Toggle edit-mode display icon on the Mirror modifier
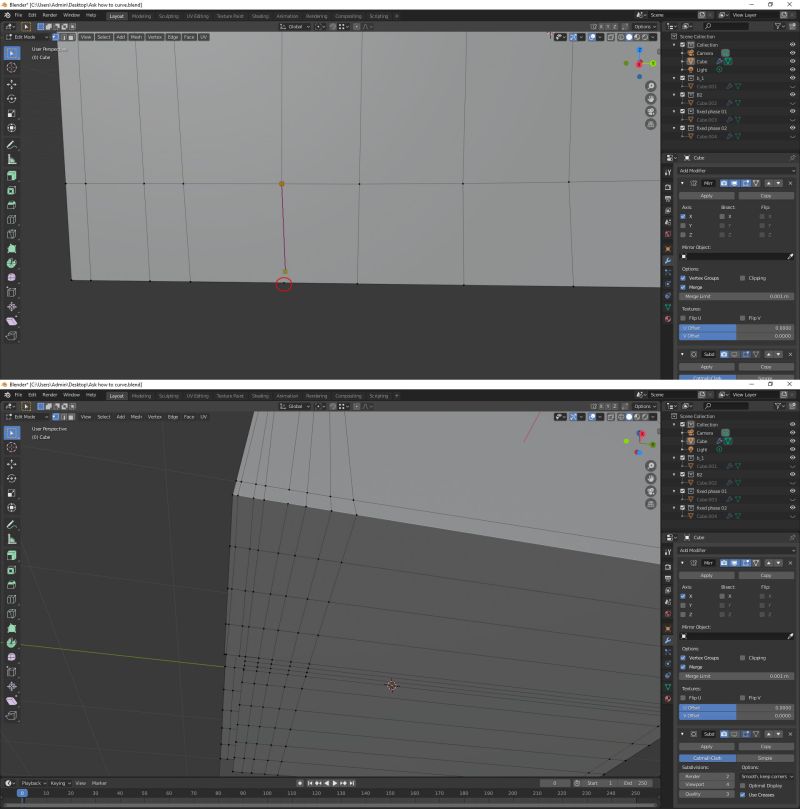Image resolution: width=800 pixels, height=809 pixels. pos(746,183)
